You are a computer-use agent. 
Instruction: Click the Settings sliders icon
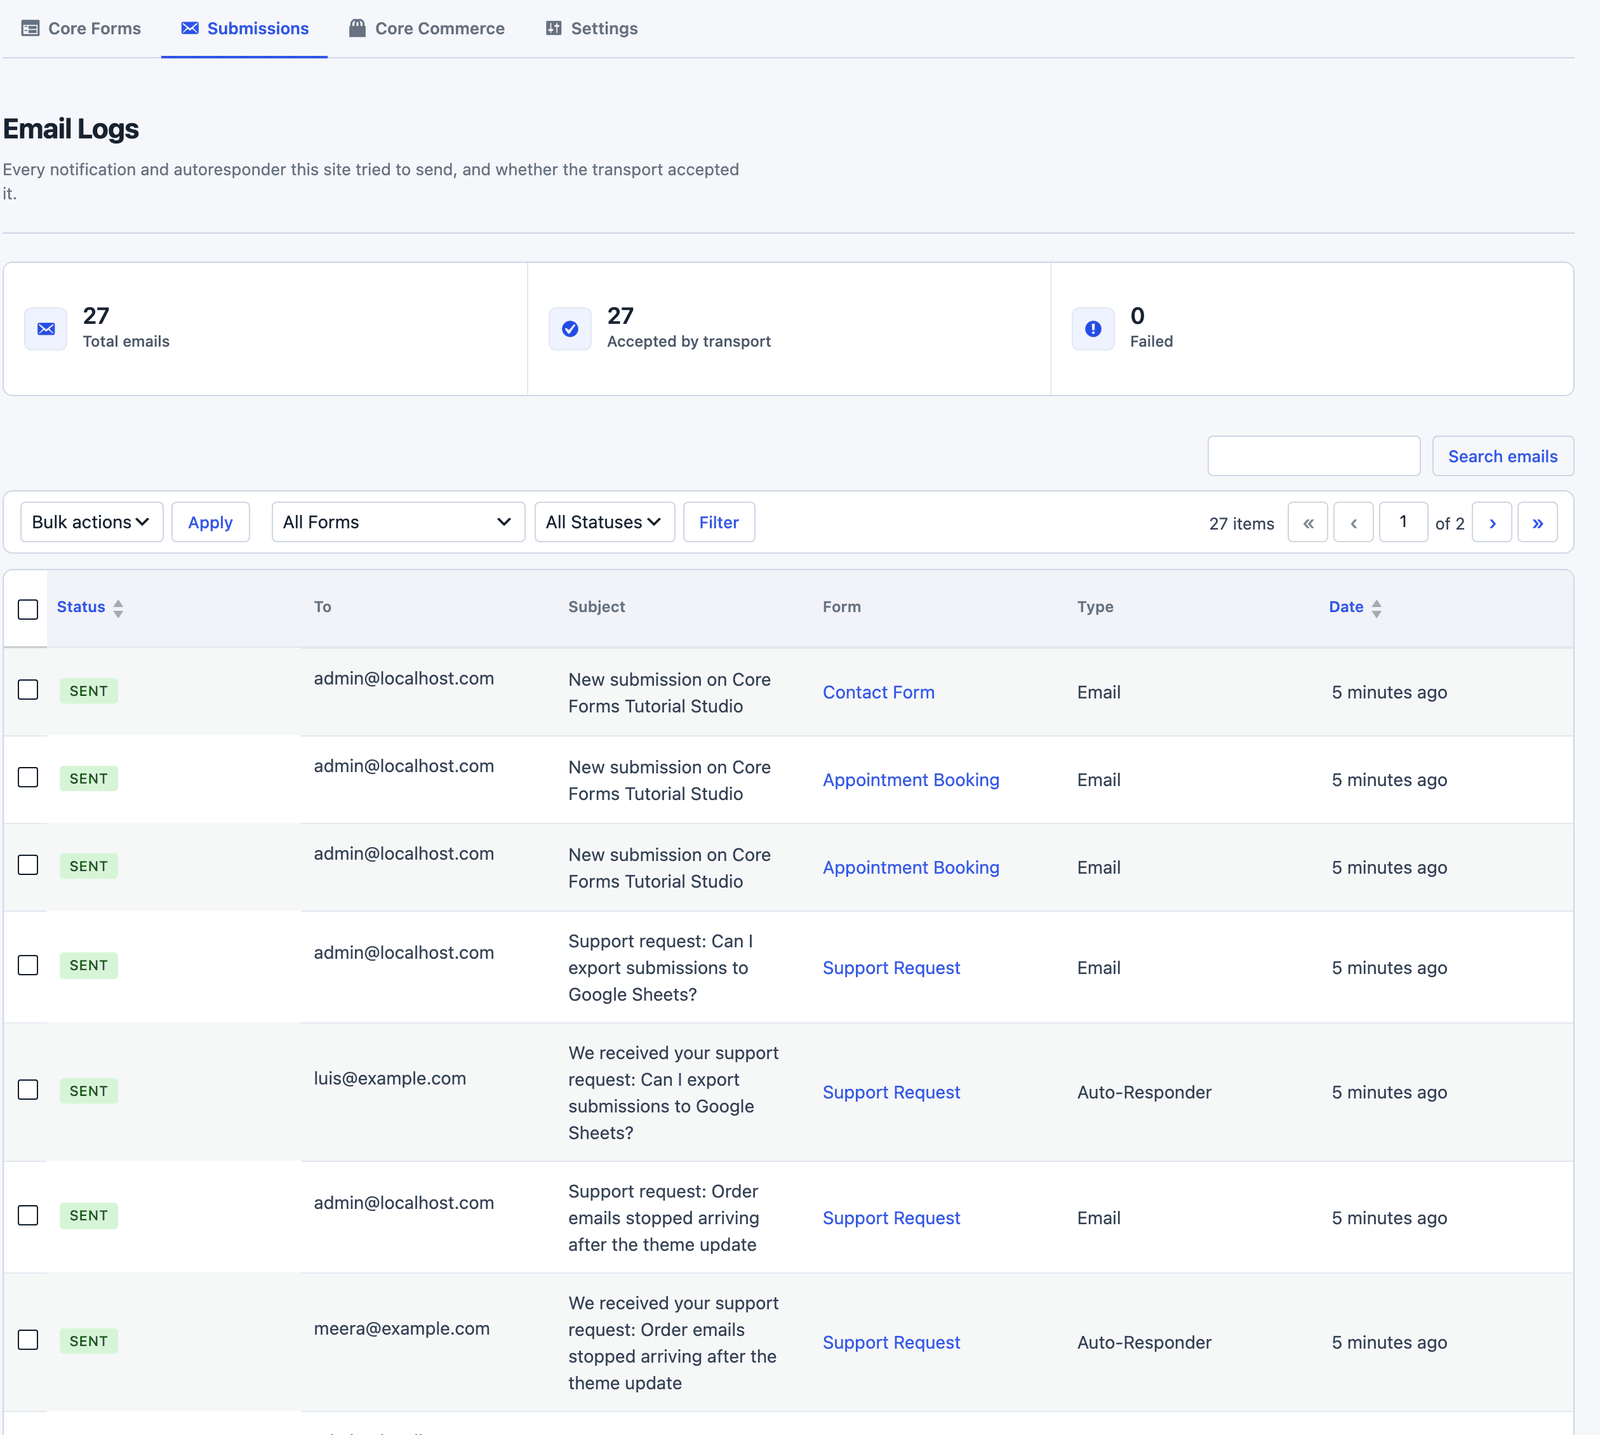(x=553, y=28)
